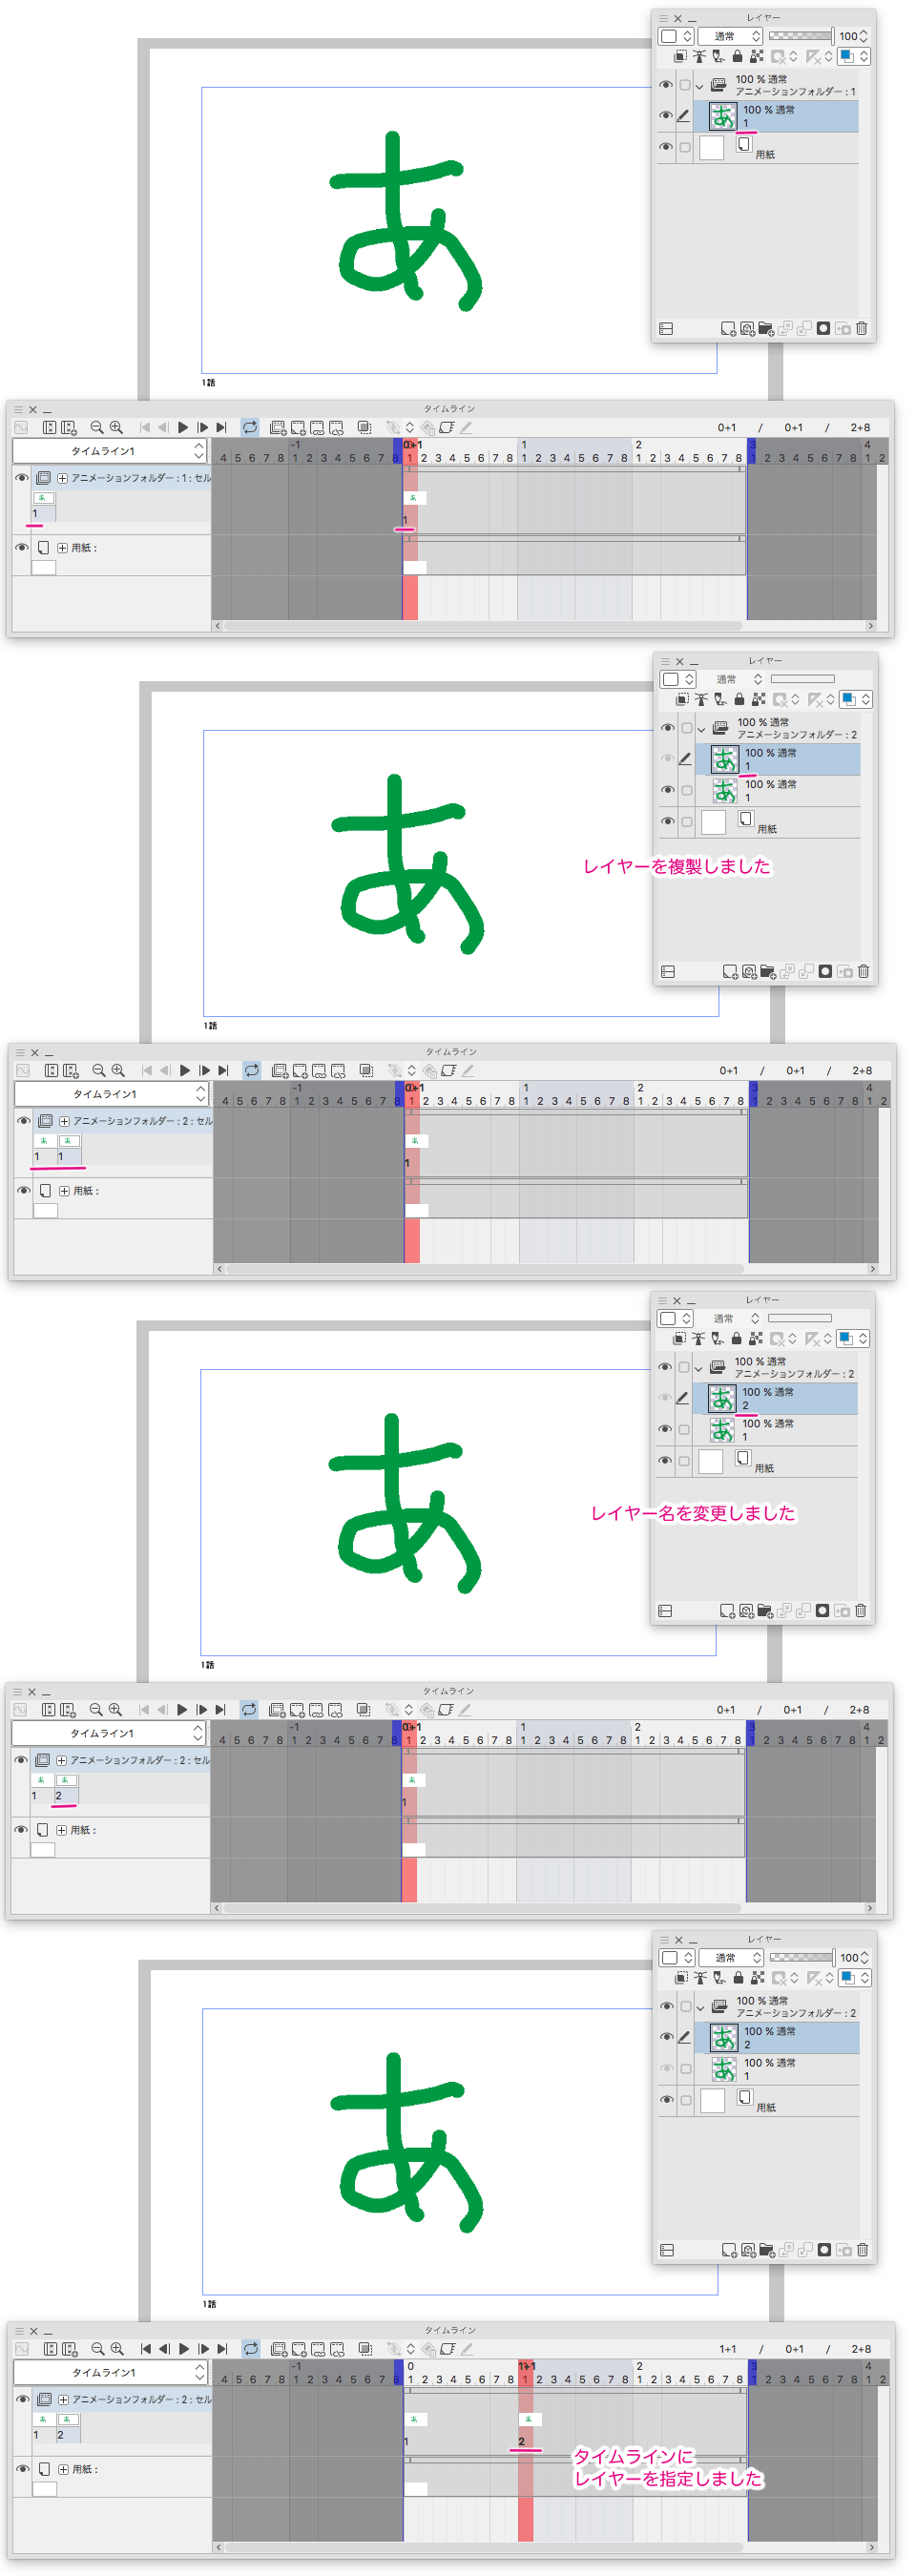Zoom in on the timeline showing 1+1
This screenshot has width=916, height=2576.
[x=117, y=2348]
